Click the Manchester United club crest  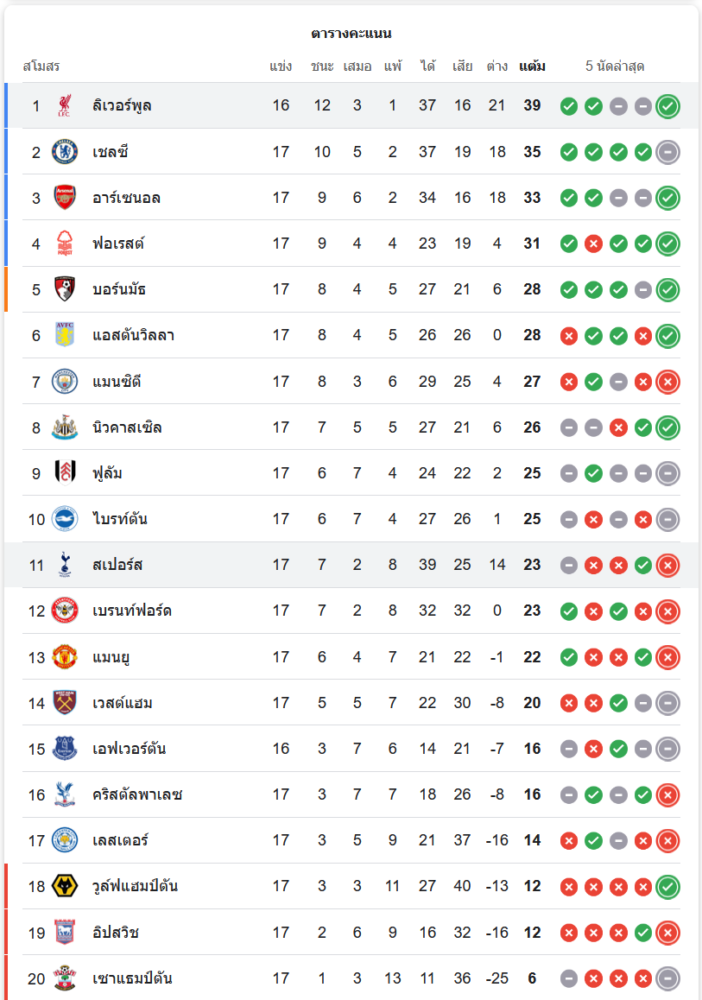click(65, 657)
